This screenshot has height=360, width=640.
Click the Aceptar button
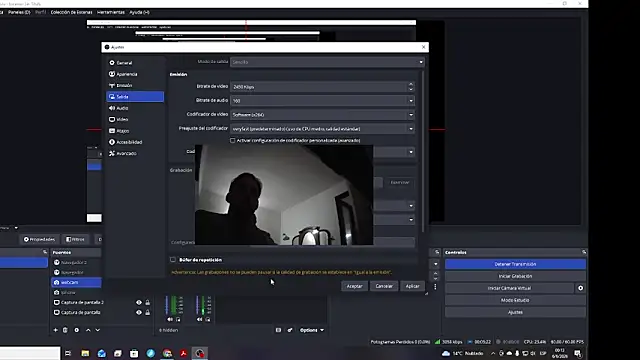pyautogui.click(x=354, y=286)
